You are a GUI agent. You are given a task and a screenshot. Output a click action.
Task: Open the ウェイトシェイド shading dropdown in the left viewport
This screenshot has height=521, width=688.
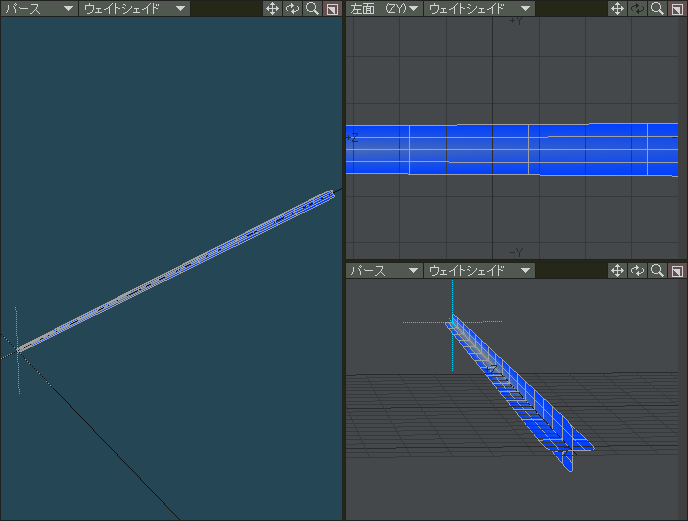134,8
